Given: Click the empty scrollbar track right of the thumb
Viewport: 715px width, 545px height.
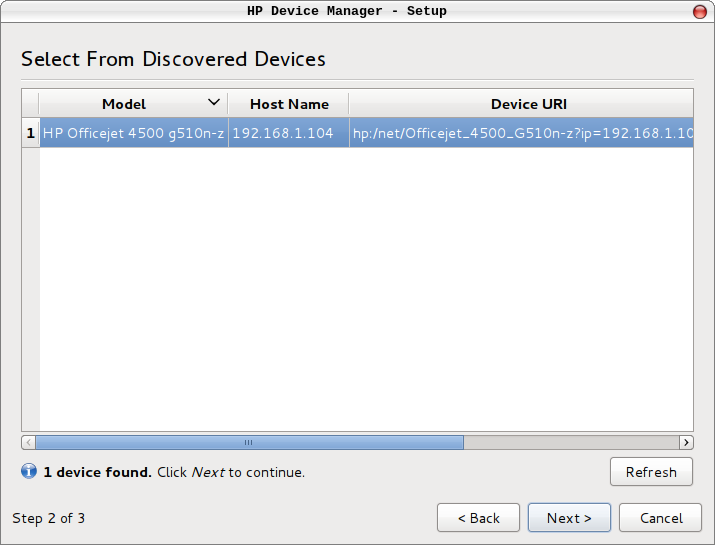Looking at the screenshot, I should pos(570,442).
